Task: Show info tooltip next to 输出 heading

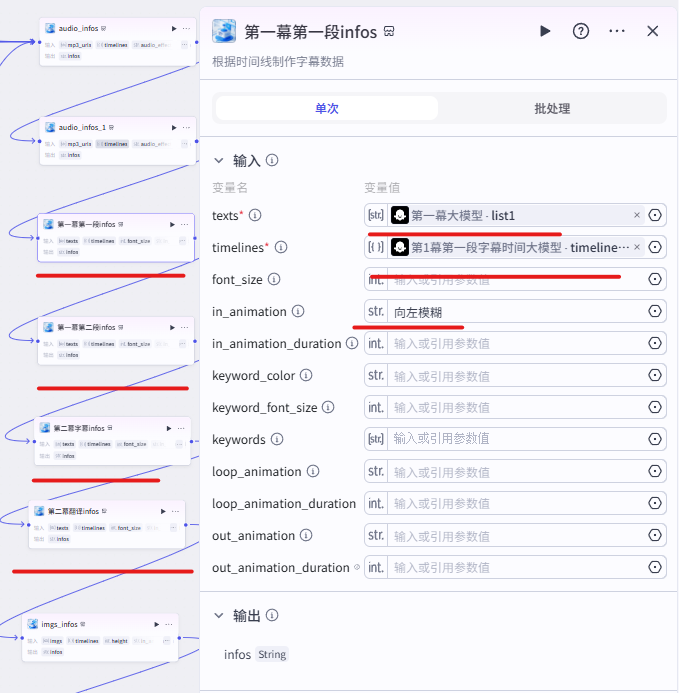Action: [x=272, y=615]
